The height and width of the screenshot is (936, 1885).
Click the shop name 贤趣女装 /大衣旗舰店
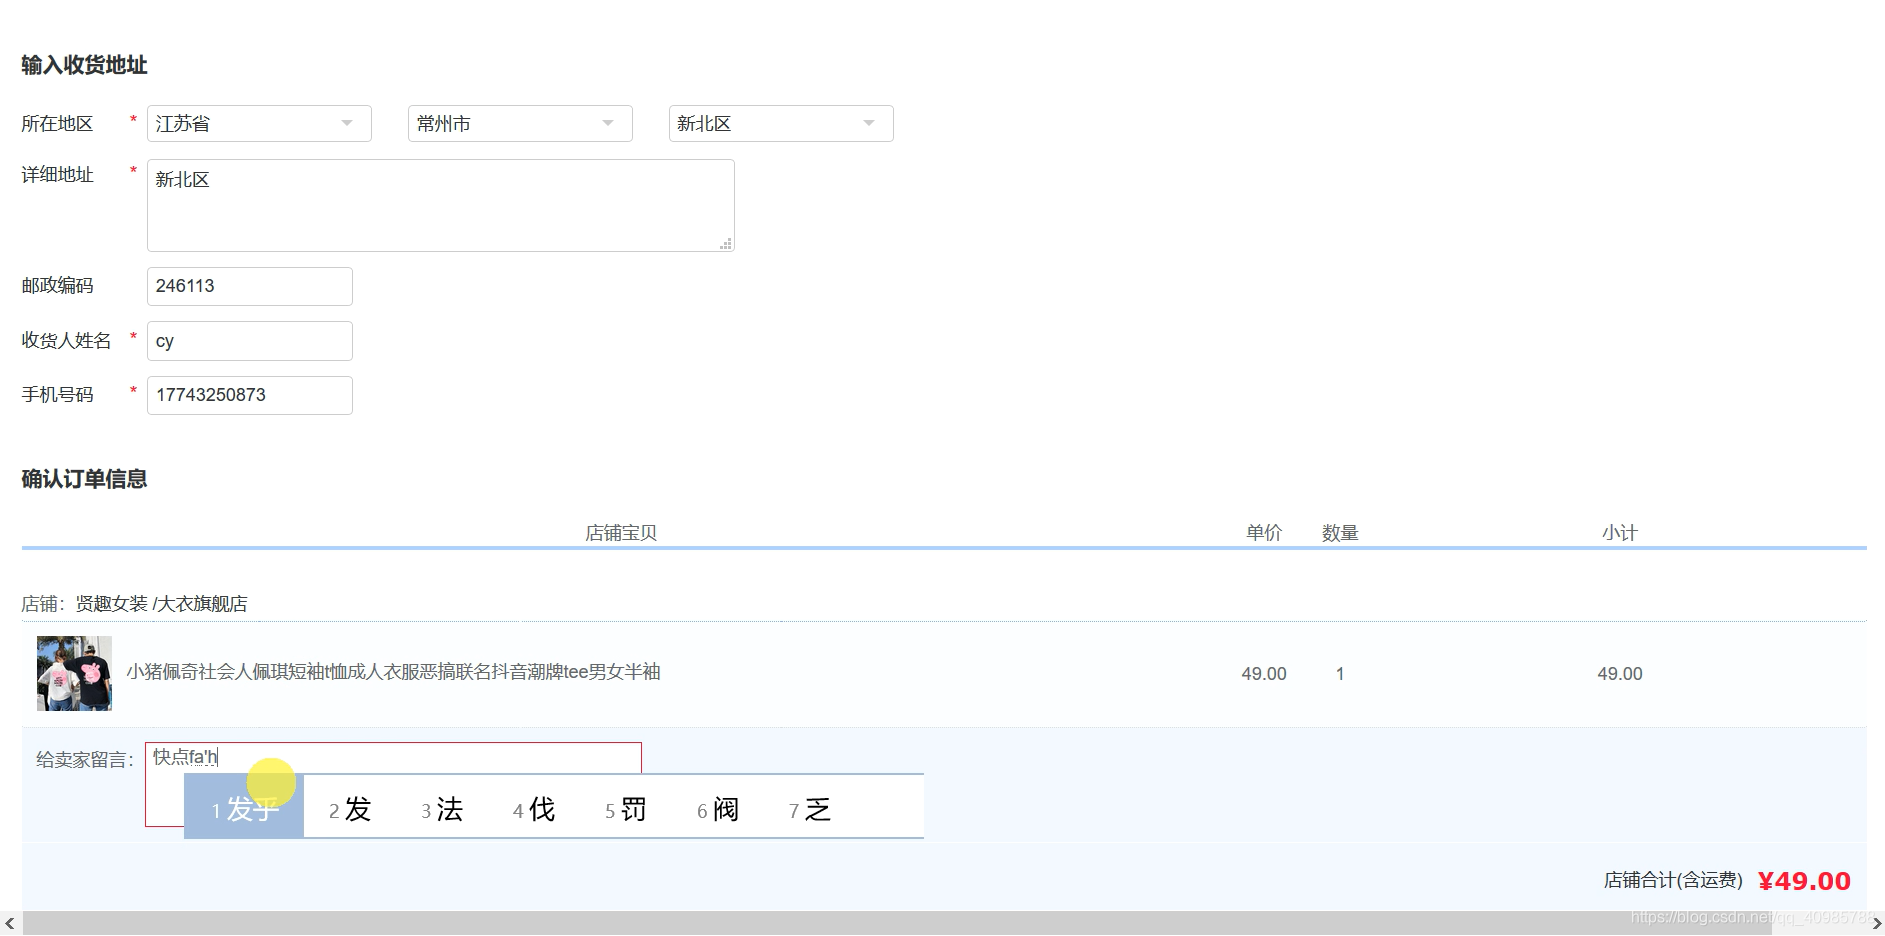tap(161, 604)
